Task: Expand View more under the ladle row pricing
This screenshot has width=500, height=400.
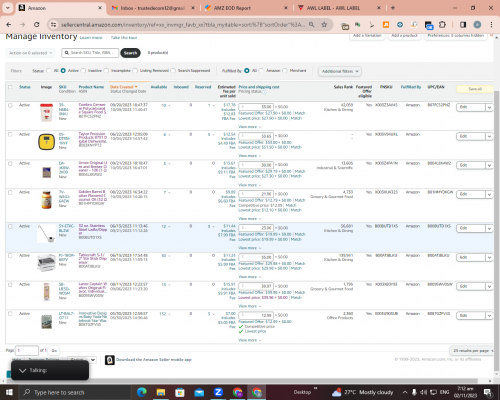Action: tap(249, 248)
